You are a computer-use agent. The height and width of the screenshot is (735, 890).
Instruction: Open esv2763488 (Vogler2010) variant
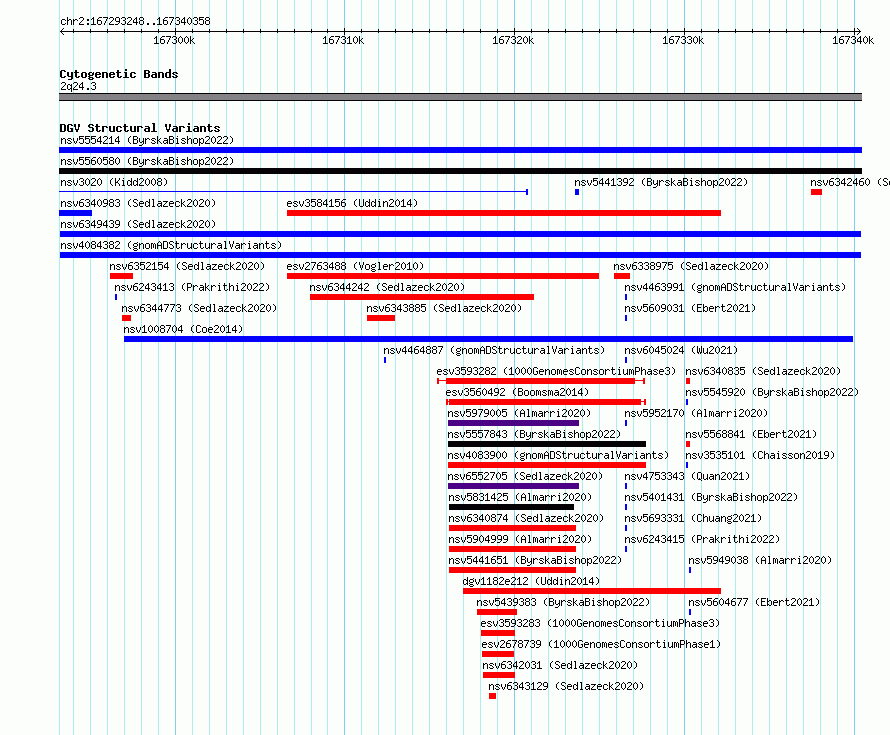click(355, 266)
